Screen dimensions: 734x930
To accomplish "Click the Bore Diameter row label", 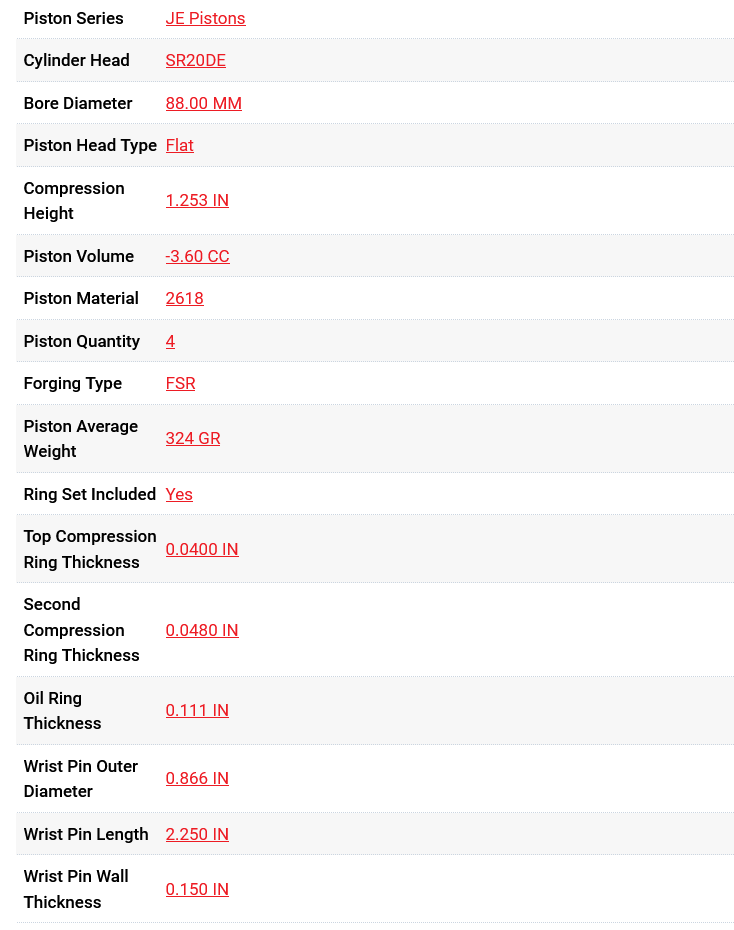I will point(78,103).
